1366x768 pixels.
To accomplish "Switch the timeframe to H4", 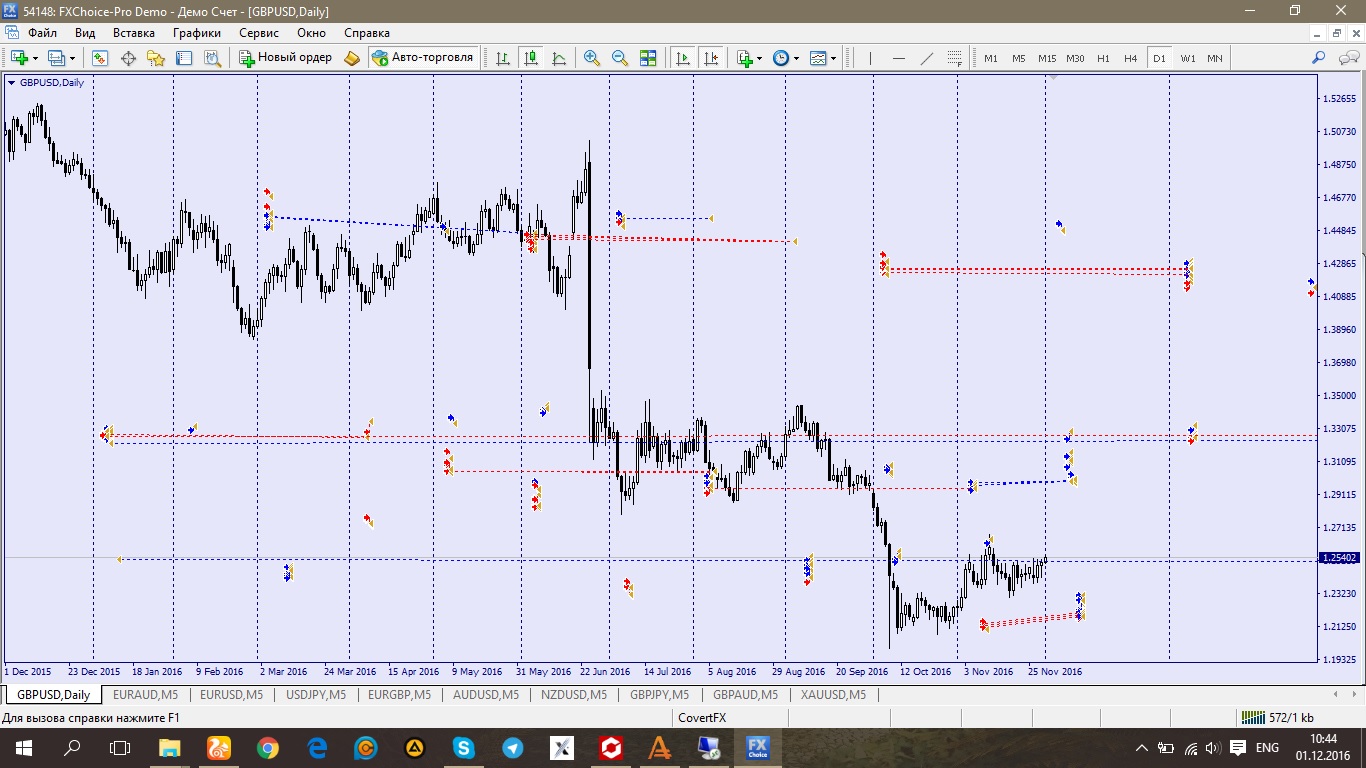I will (x=1130, y=58).
